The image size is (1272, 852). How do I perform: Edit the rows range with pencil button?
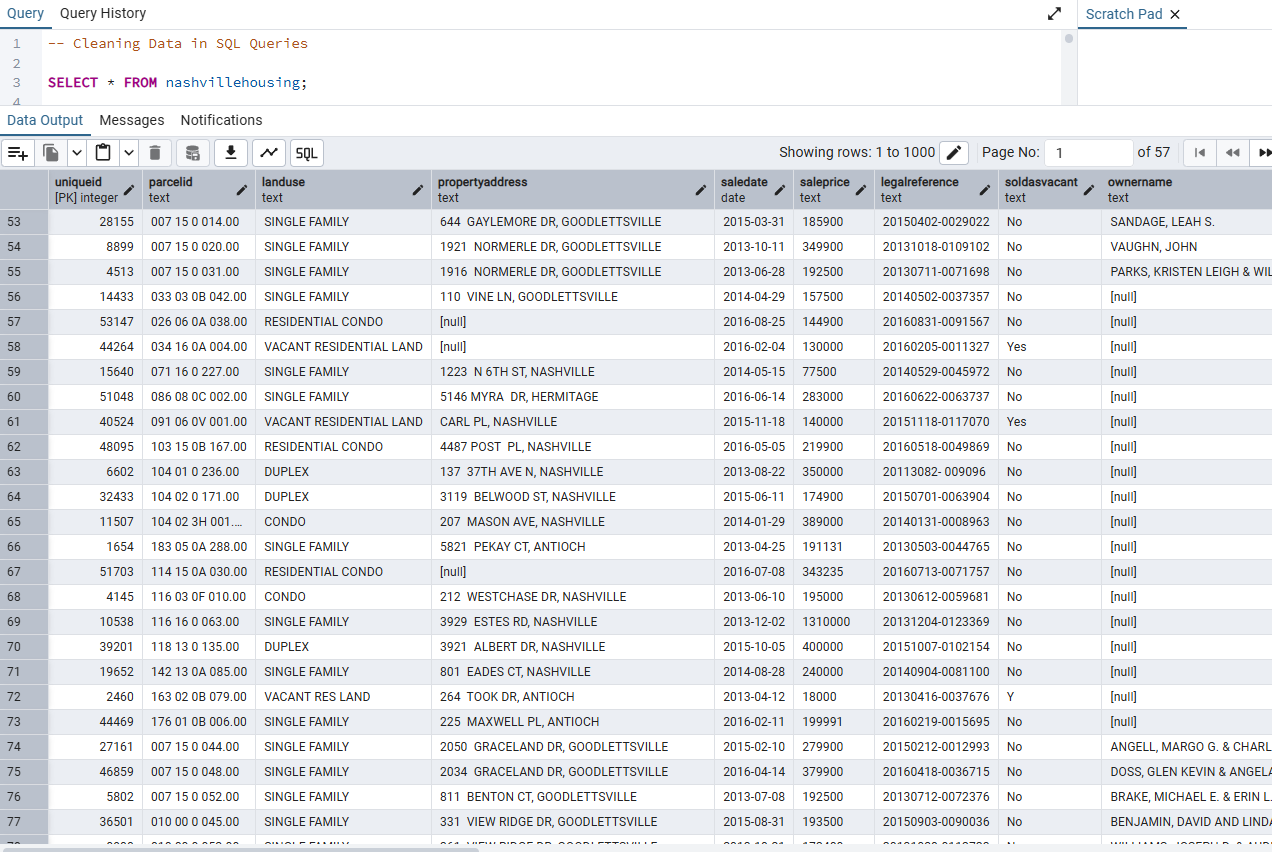pos(954,153)
